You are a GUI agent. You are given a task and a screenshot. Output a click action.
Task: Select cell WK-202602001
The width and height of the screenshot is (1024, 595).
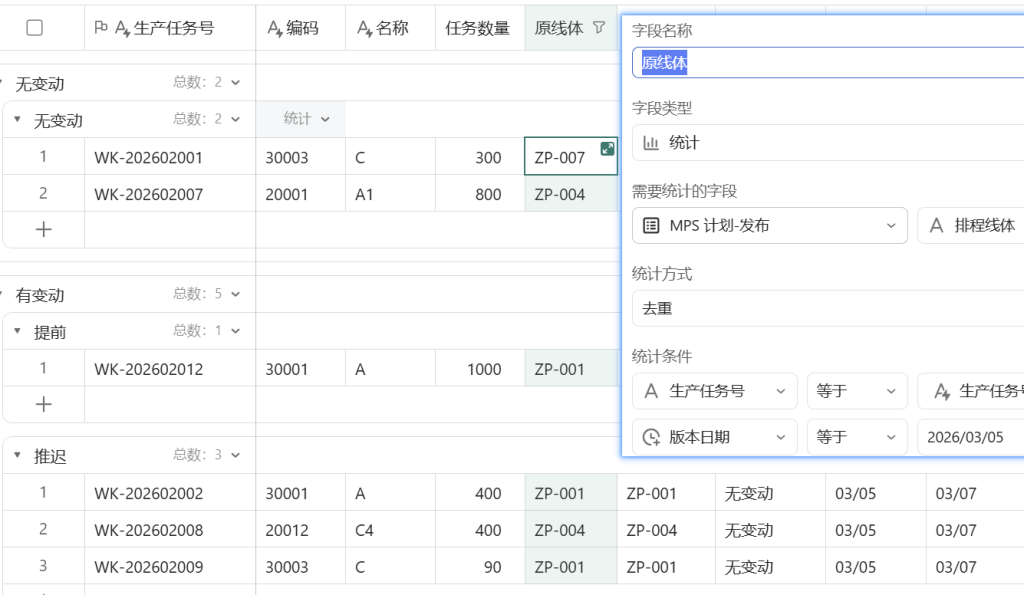(170, 157)
